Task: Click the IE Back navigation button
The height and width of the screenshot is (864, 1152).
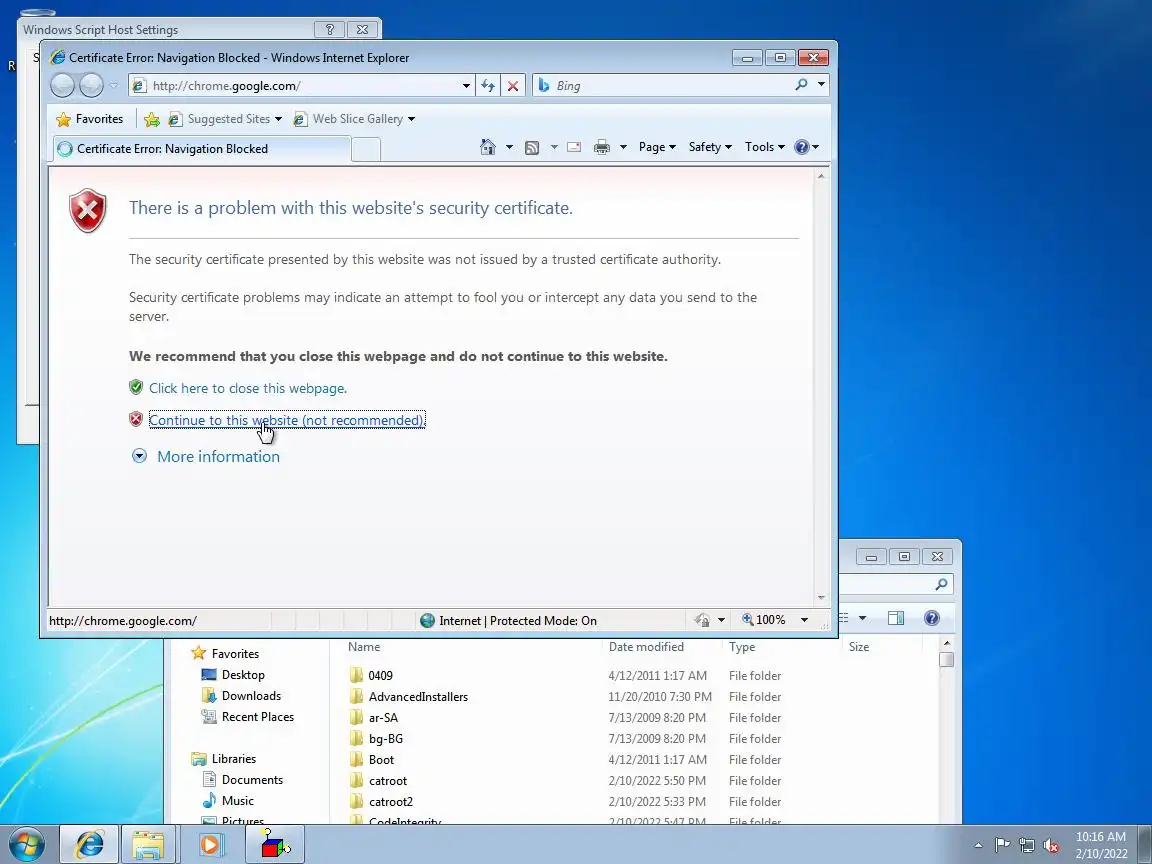Action: (x=62, y=85)
